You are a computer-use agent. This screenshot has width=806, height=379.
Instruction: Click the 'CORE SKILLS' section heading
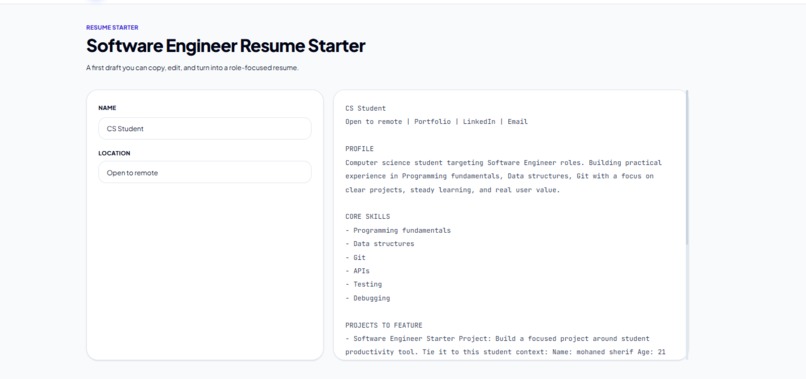click(368, 216)
